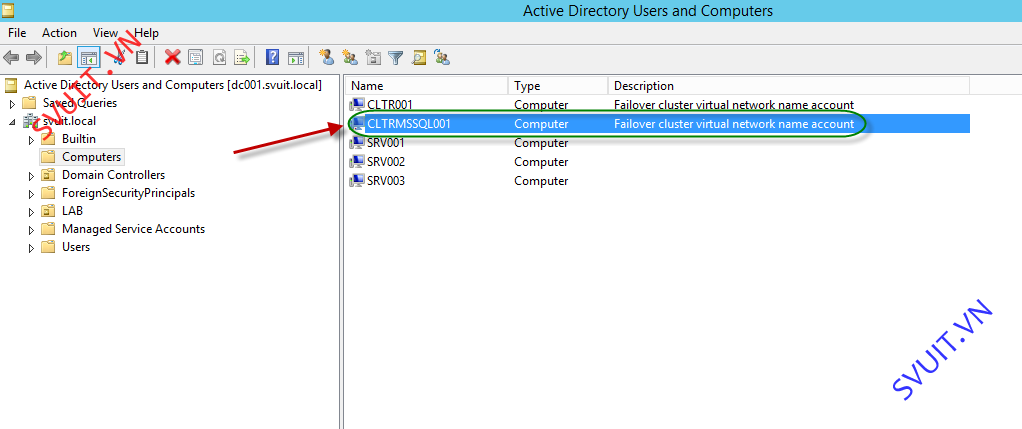Select the CLTRMSSQL001 computer entry
This screenshot has width=1022, height=429.
pos(409,124)
